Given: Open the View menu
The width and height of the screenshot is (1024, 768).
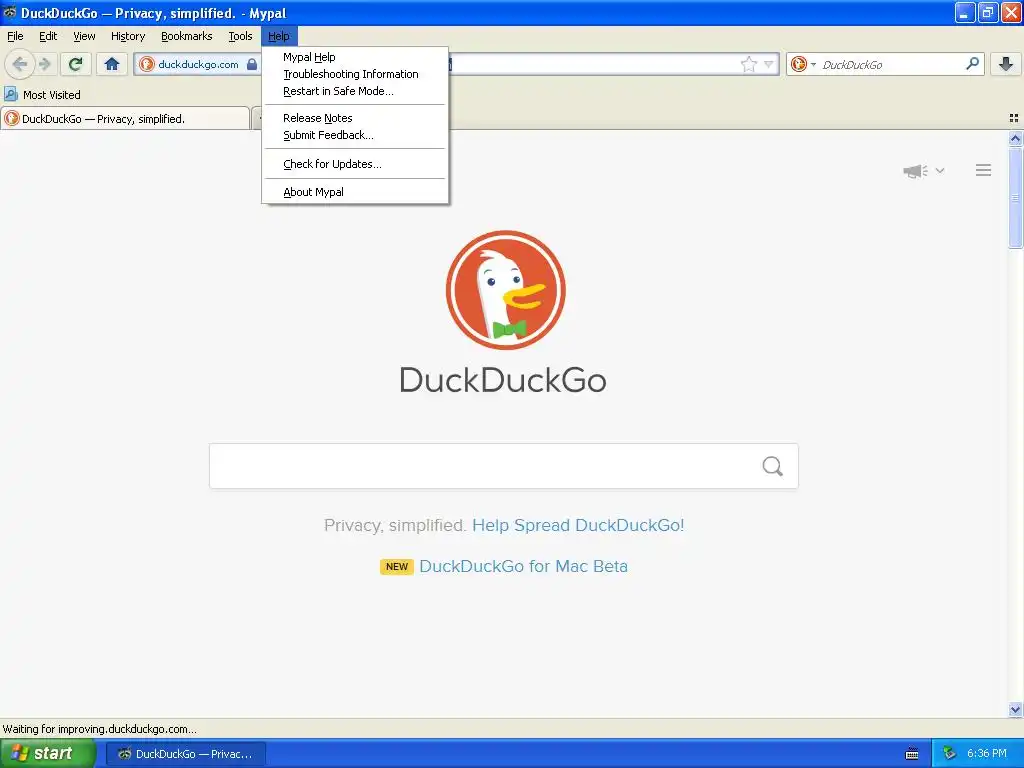Looking at the screenshot, I should (84, 36).
